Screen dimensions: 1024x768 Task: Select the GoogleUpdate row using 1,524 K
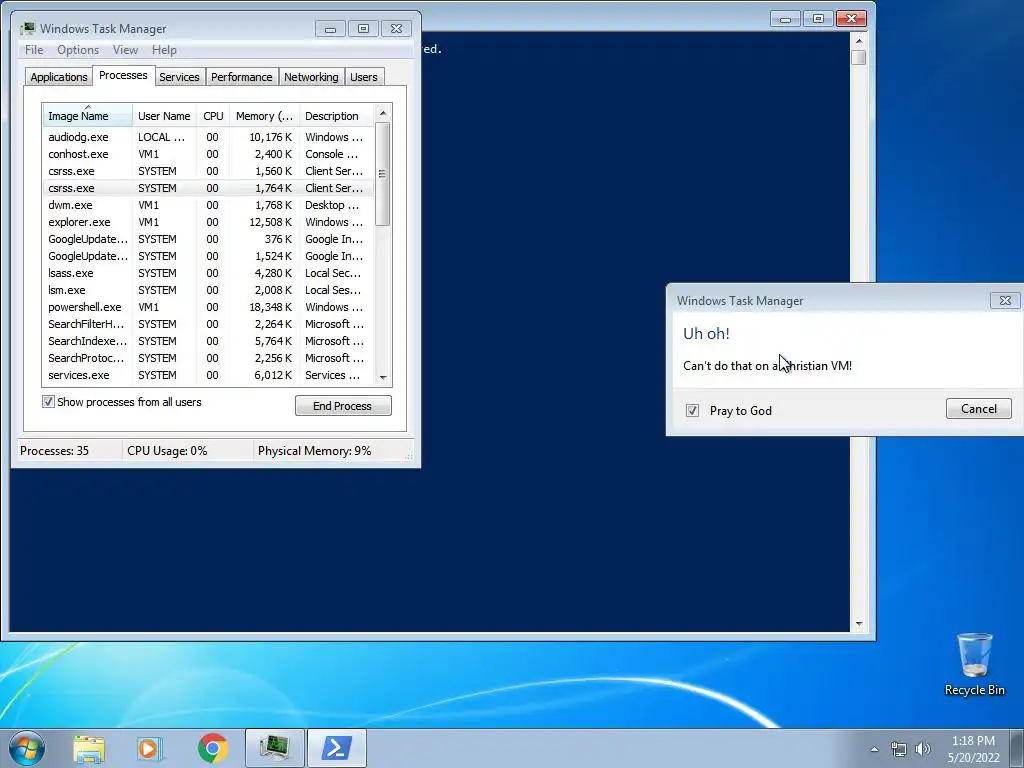(x=208, y=256)
